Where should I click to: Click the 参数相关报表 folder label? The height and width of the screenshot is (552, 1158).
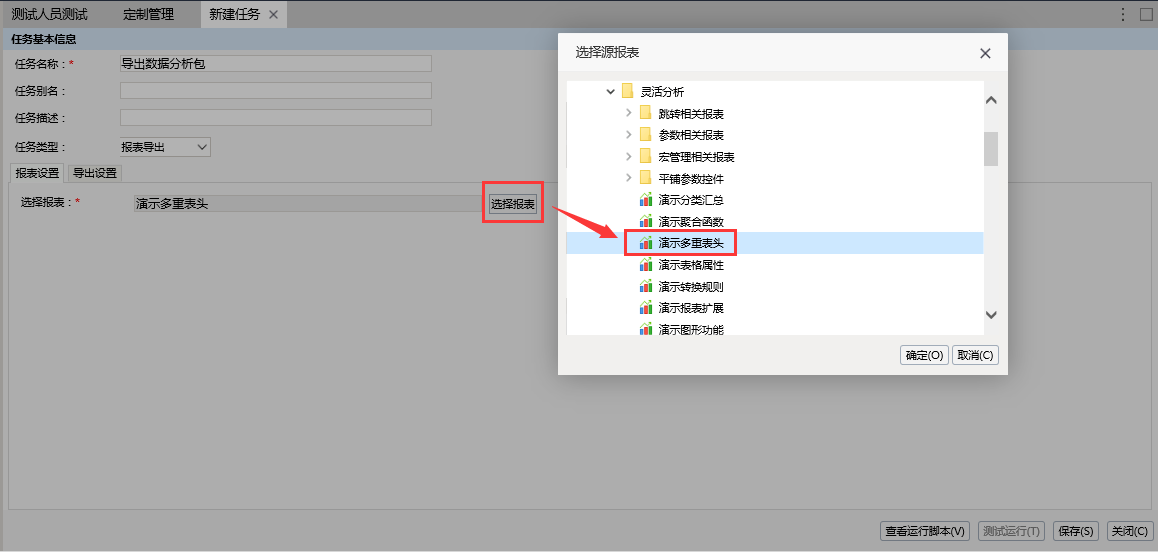click(691, 134)
